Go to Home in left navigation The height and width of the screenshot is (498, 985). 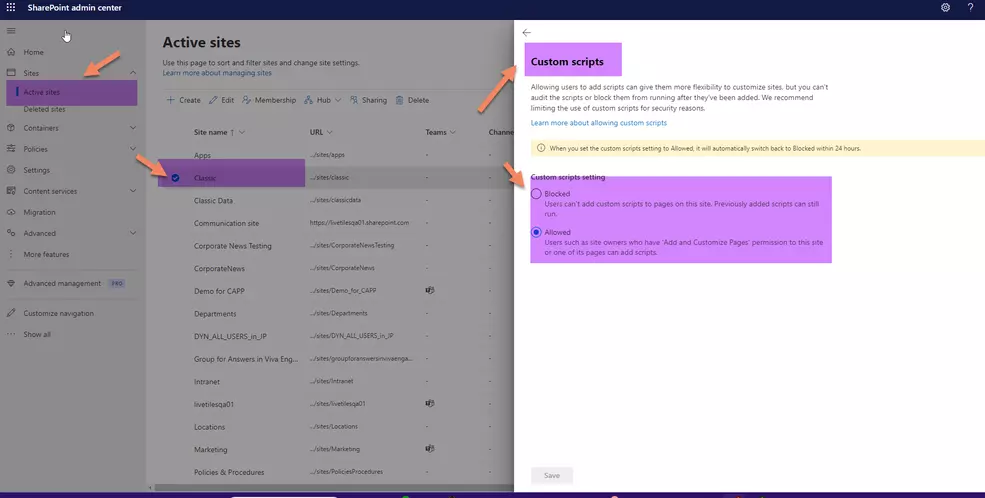pos(33,52)
